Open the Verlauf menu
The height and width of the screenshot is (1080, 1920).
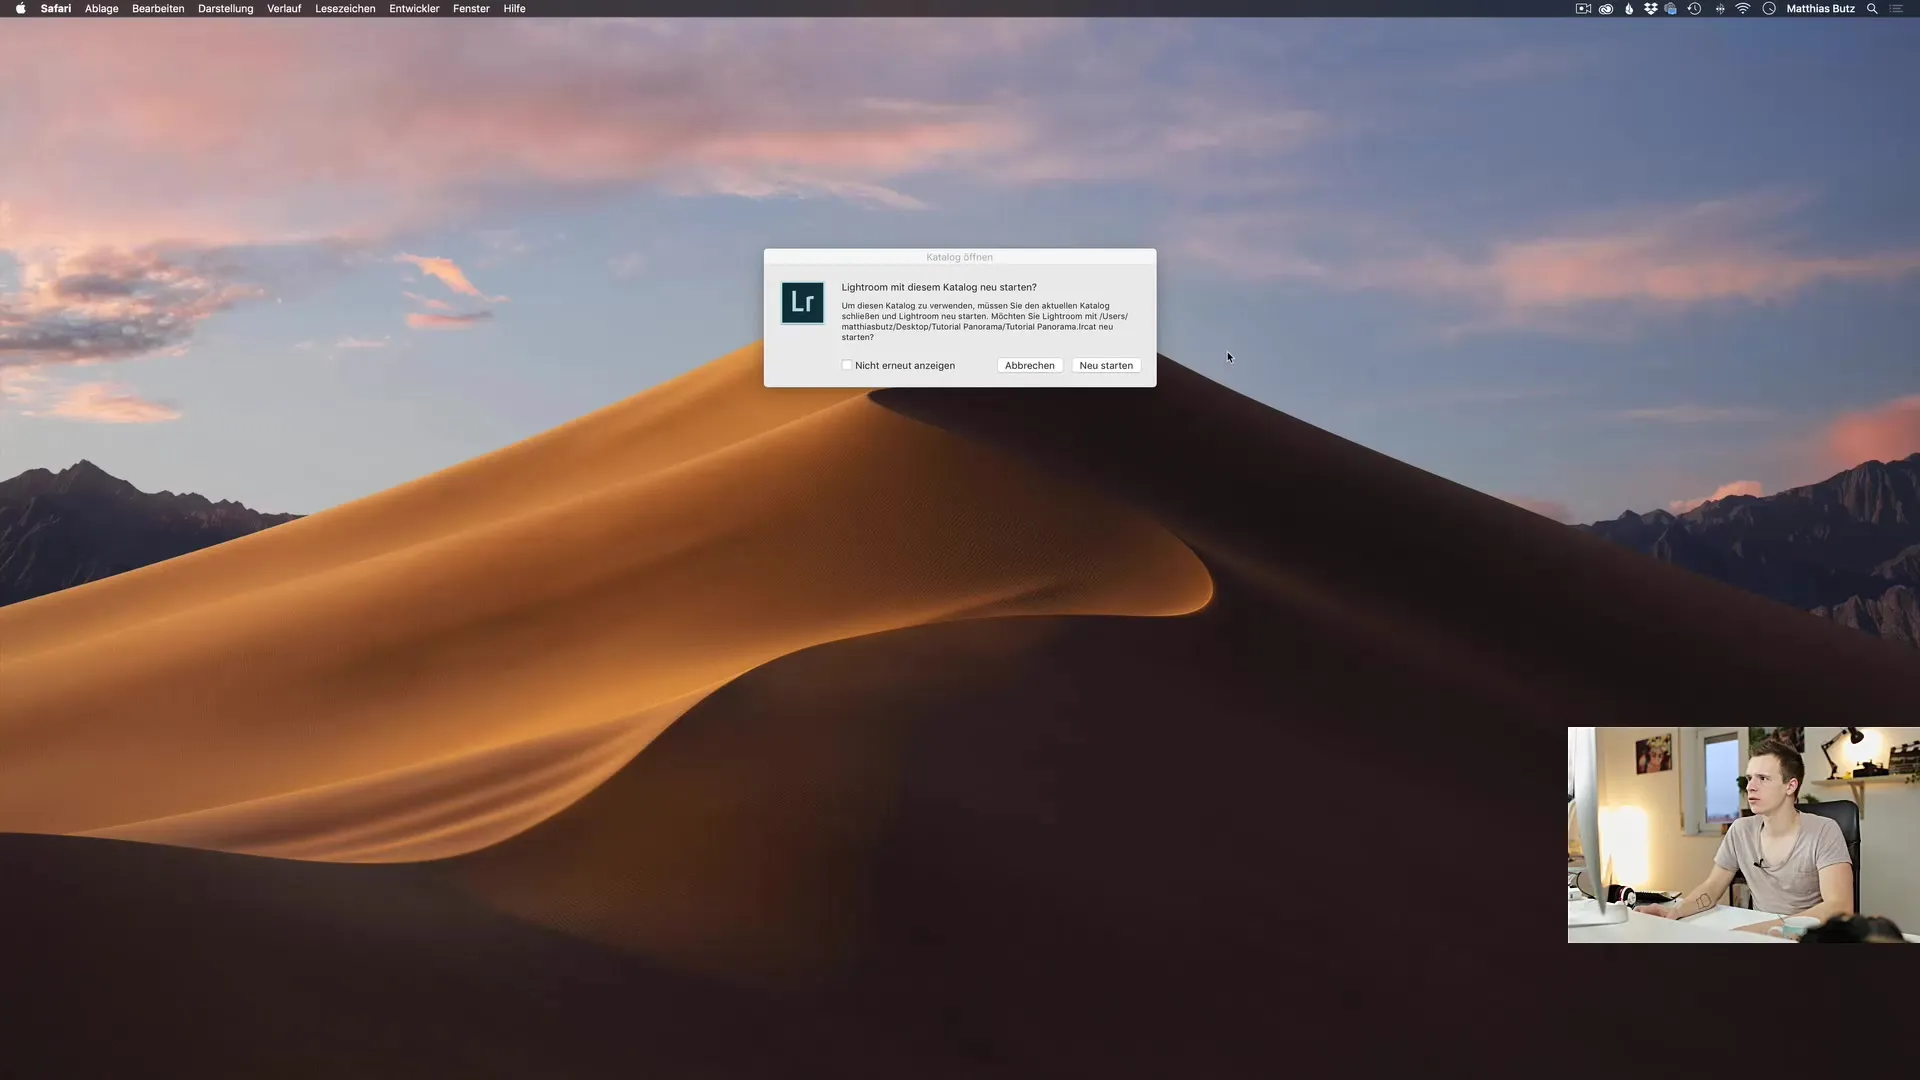[284, 9]
